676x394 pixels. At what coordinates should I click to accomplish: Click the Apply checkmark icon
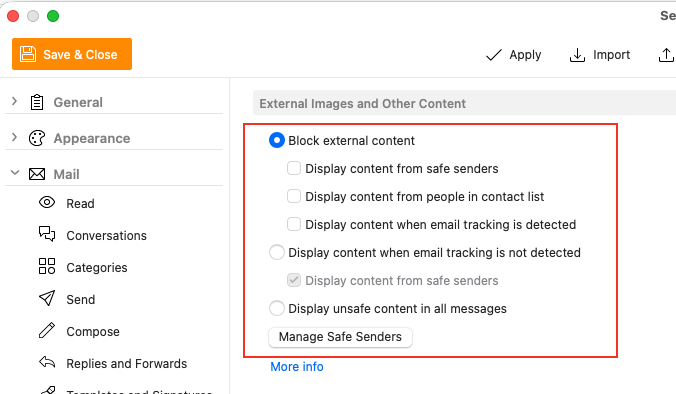(x=494, y=55)
